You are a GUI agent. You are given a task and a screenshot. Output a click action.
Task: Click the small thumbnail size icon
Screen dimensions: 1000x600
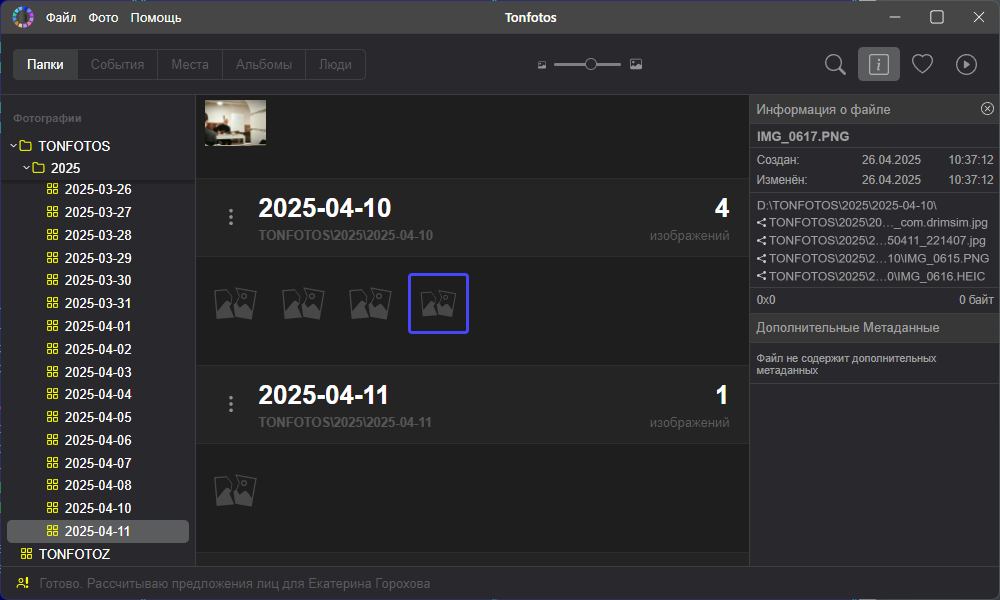pyautogui.click(x=542, y=64)
